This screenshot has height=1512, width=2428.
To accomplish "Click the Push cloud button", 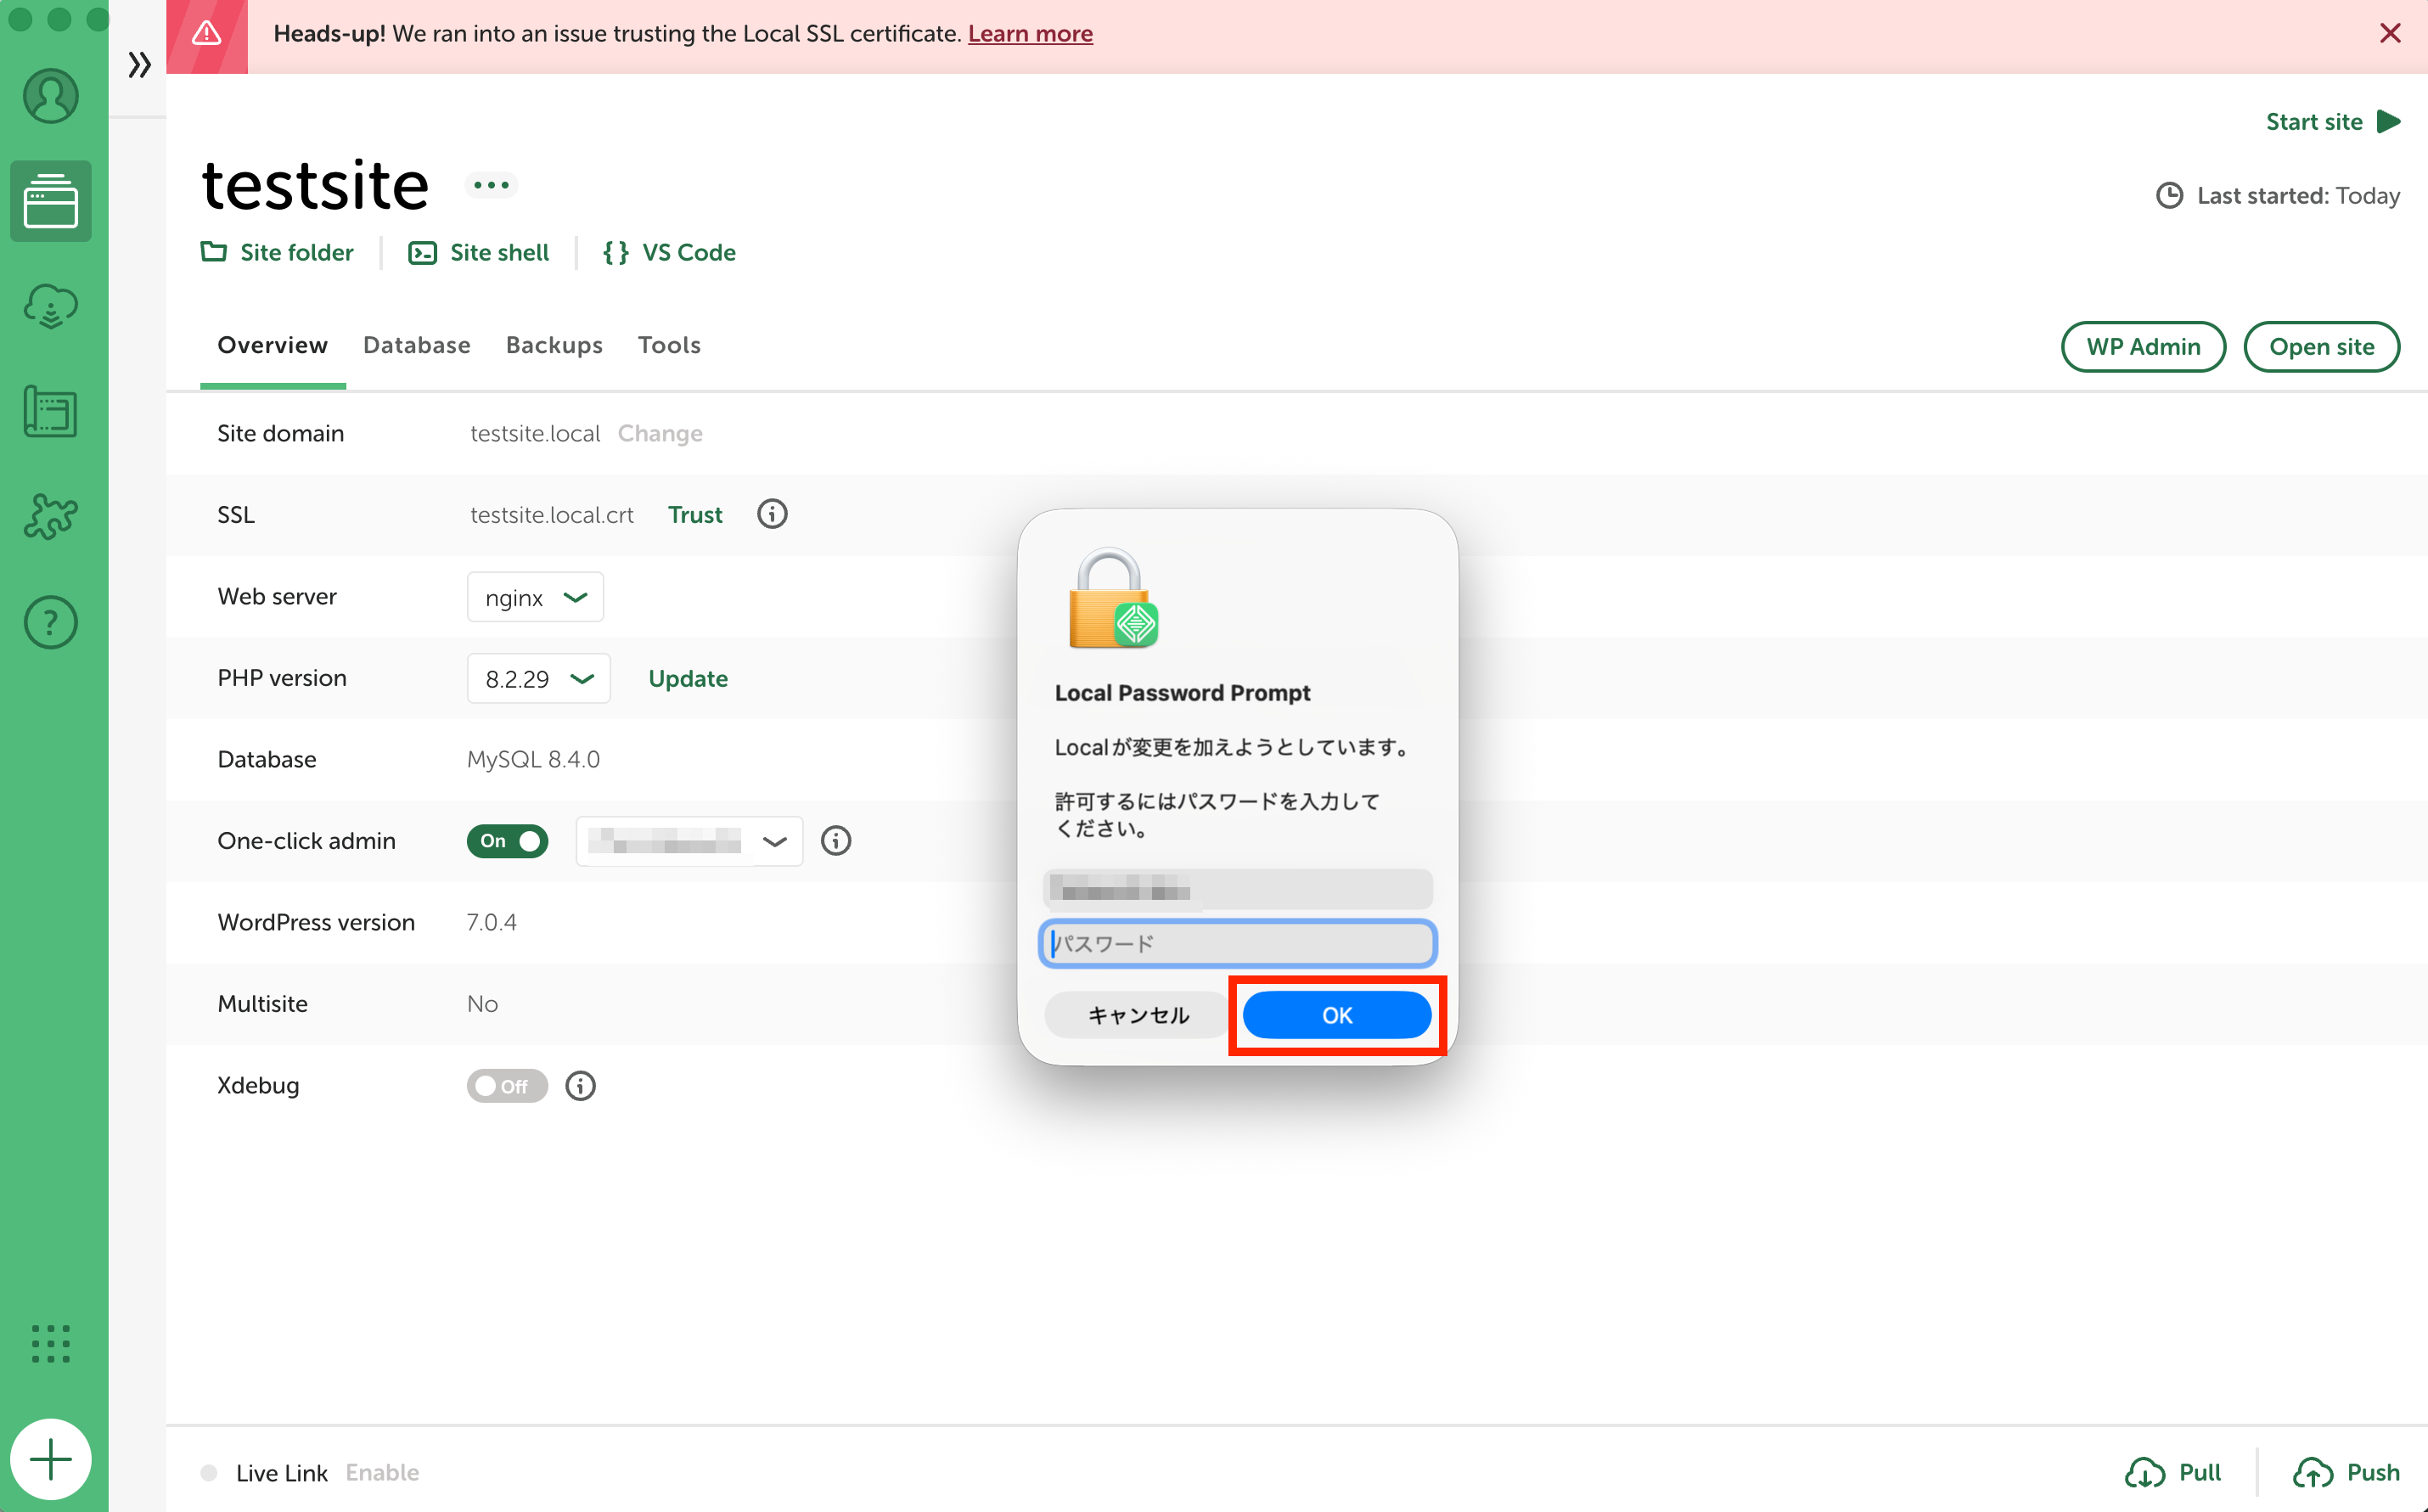I will tap(2345, 1473).
